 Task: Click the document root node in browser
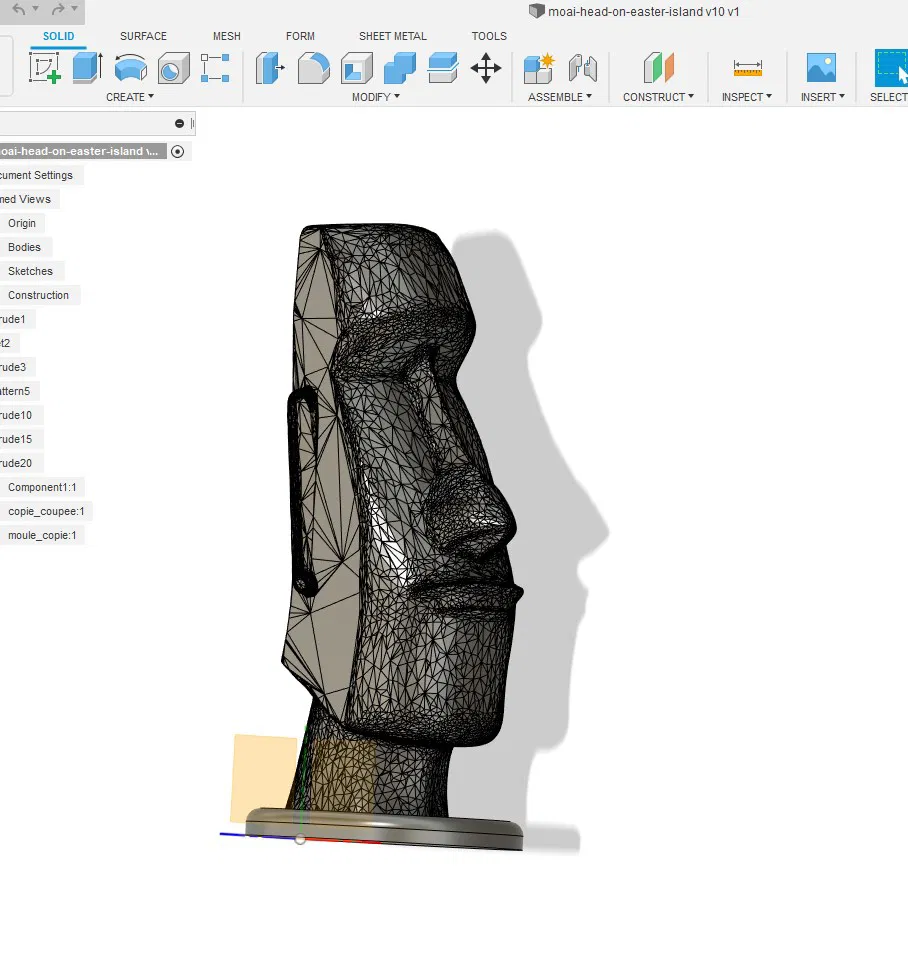click(83, 151)
